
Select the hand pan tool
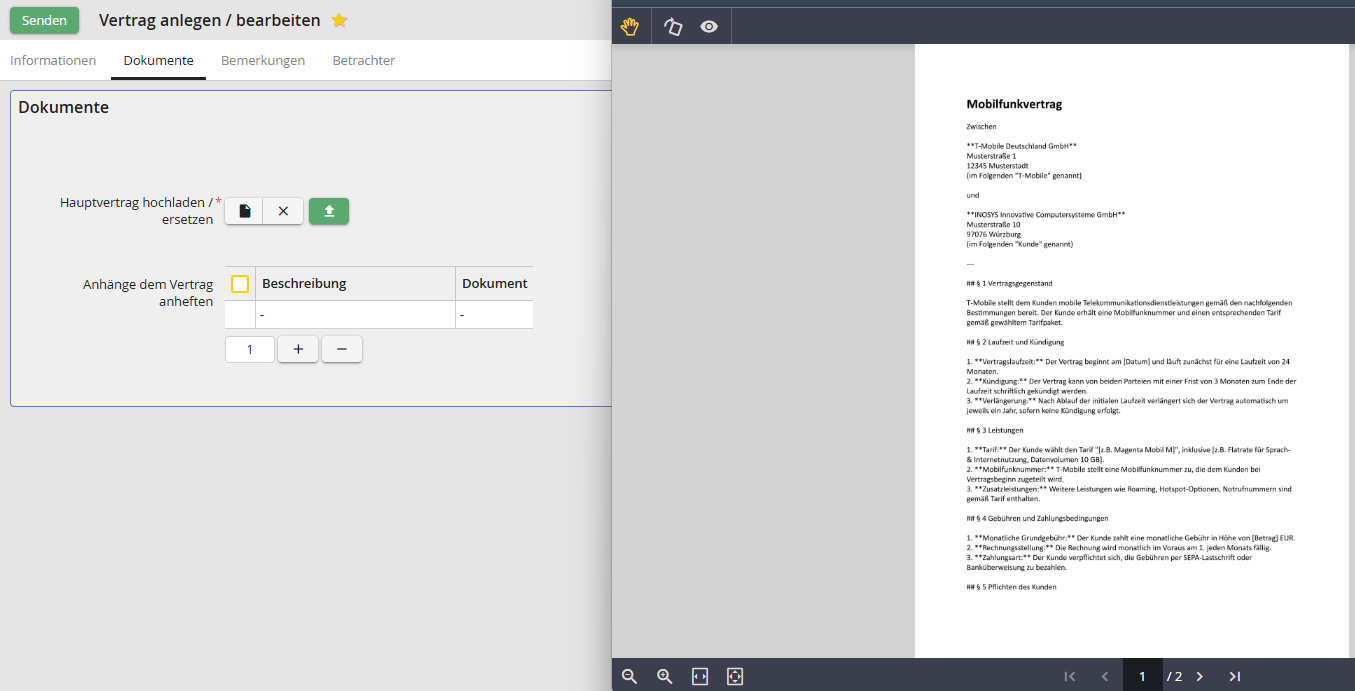(x=630, y=27)
